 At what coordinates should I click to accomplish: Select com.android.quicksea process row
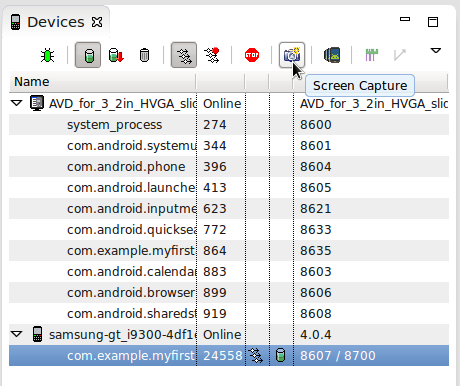(229, 230)
